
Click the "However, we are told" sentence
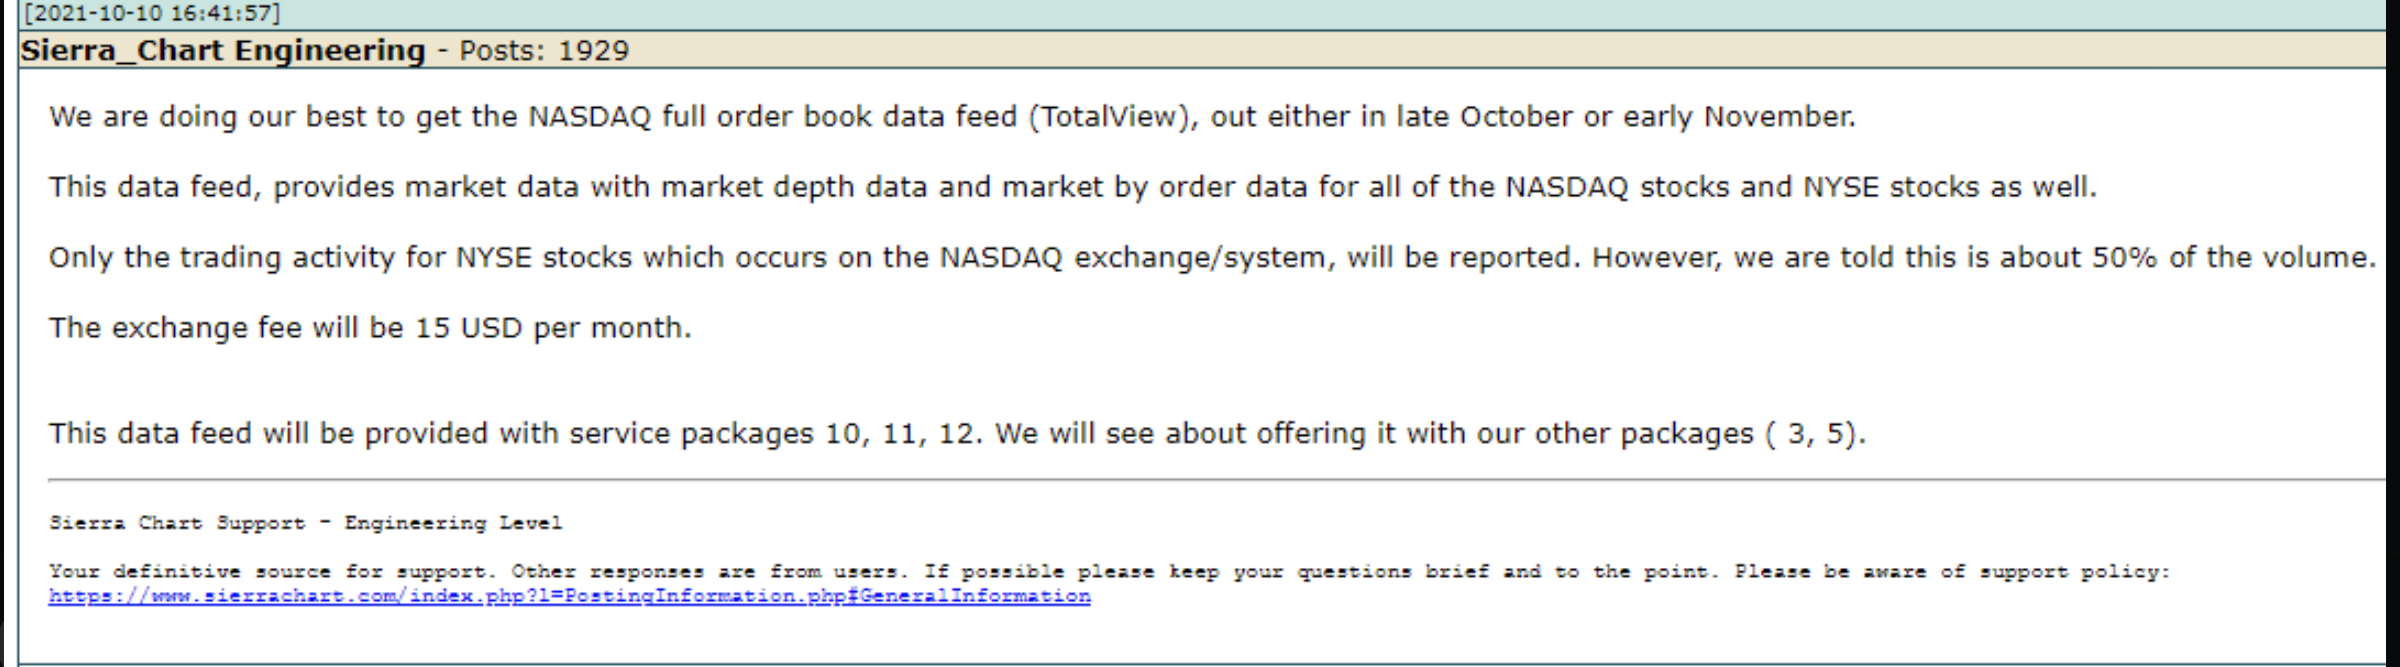point(1982,258)
